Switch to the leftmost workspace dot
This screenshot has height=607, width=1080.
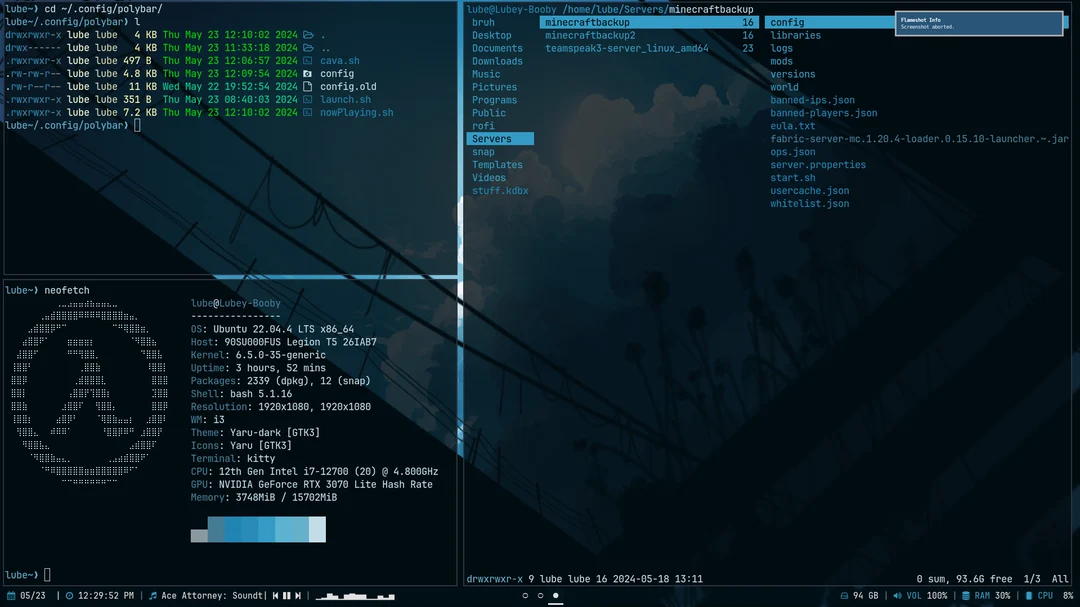[x=524, y=595]
